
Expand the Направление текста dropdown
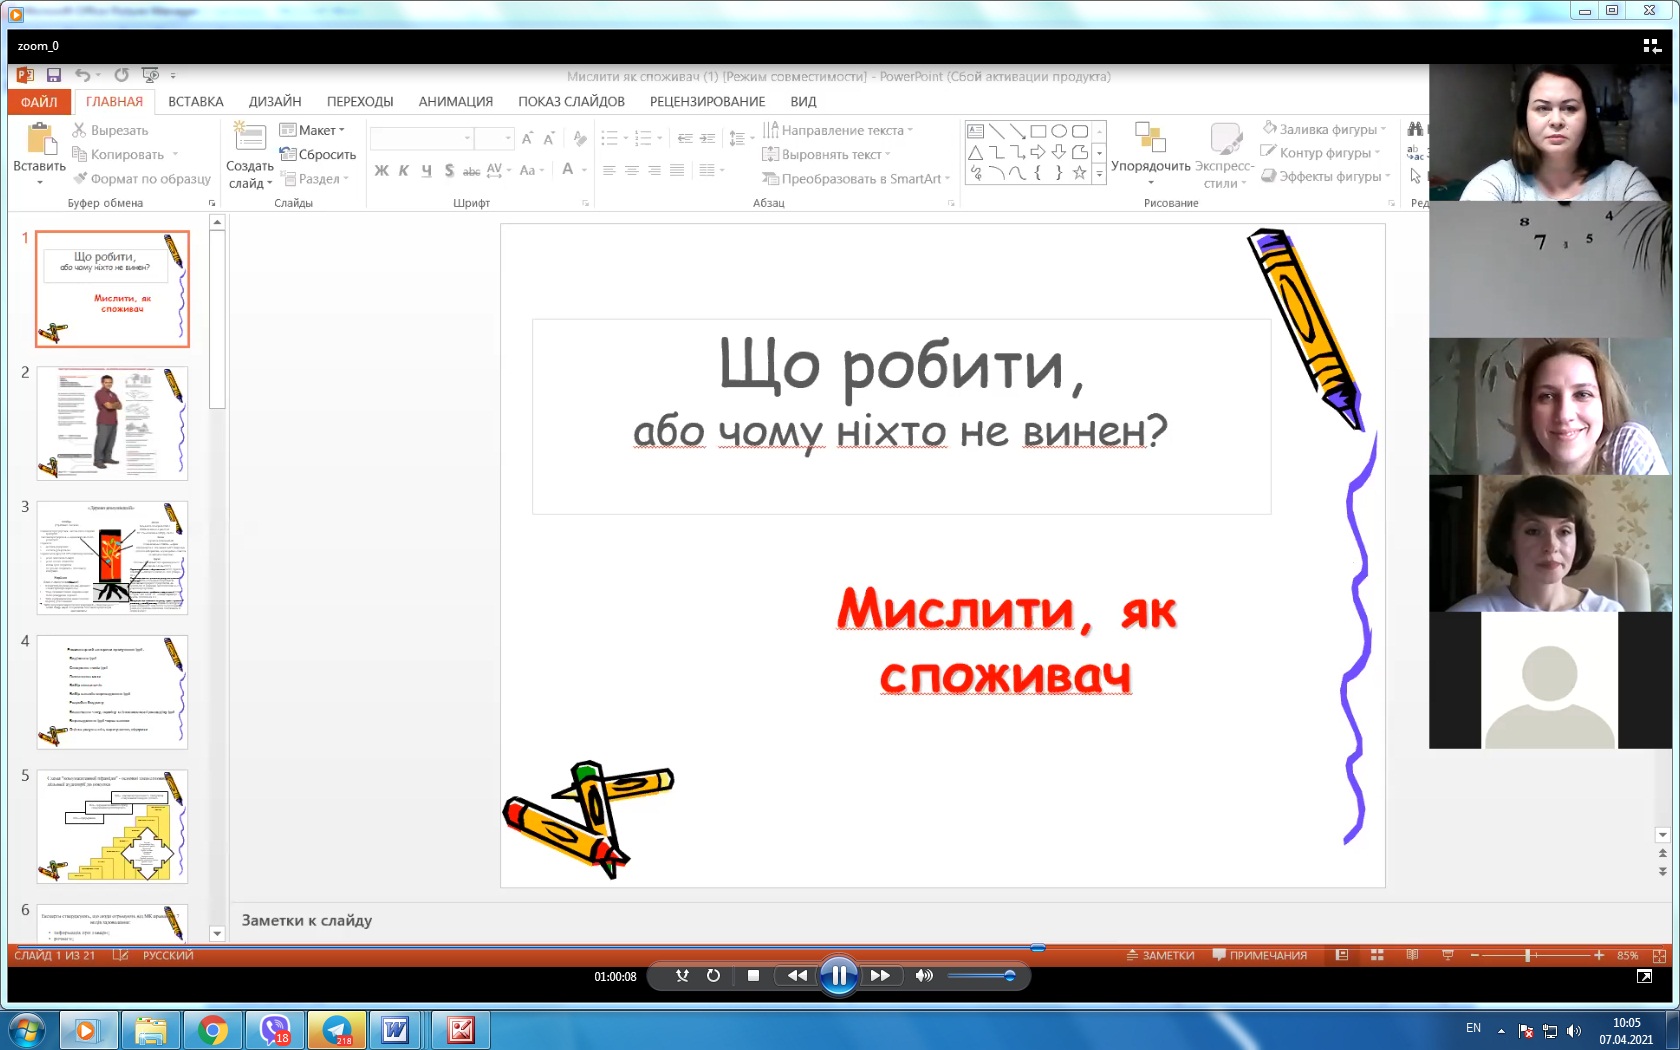(x=840, y=130)
